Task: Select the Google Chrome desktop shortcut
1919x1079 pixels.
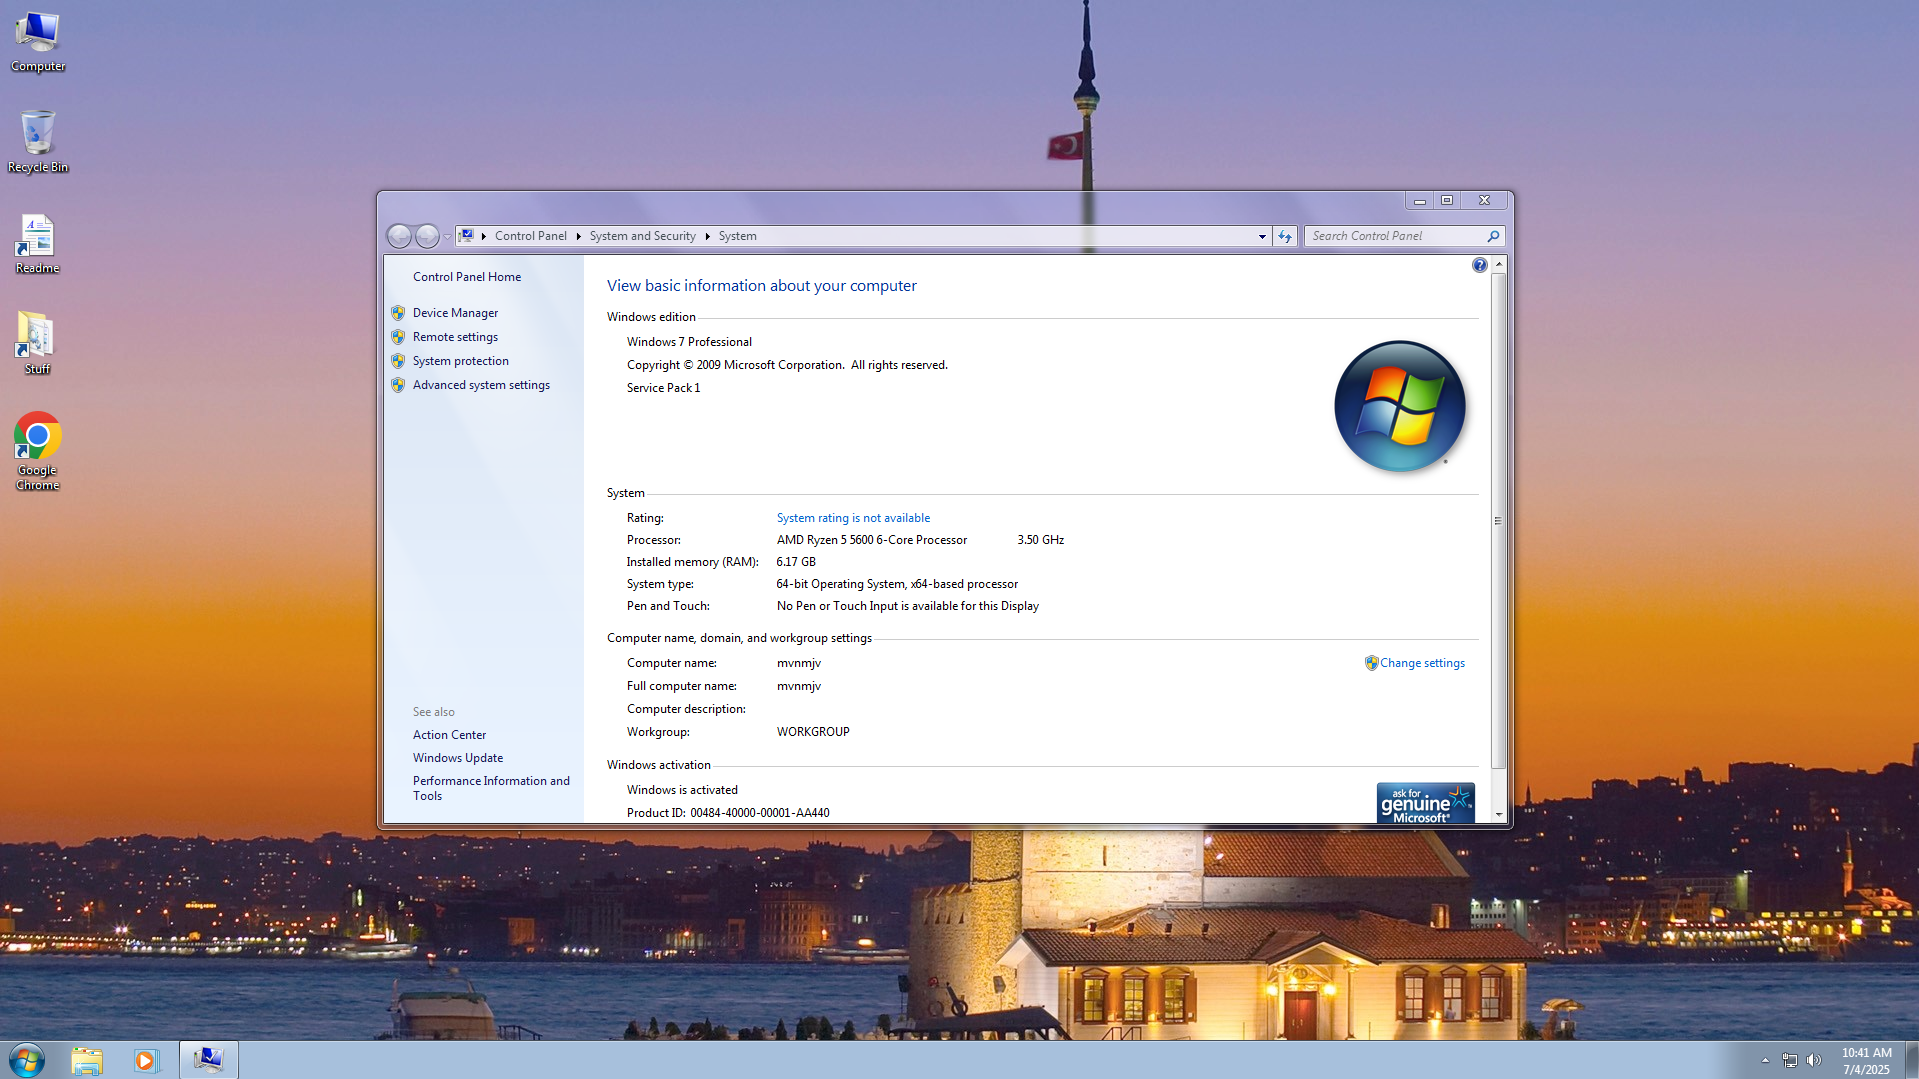Action: coord(37,452)
